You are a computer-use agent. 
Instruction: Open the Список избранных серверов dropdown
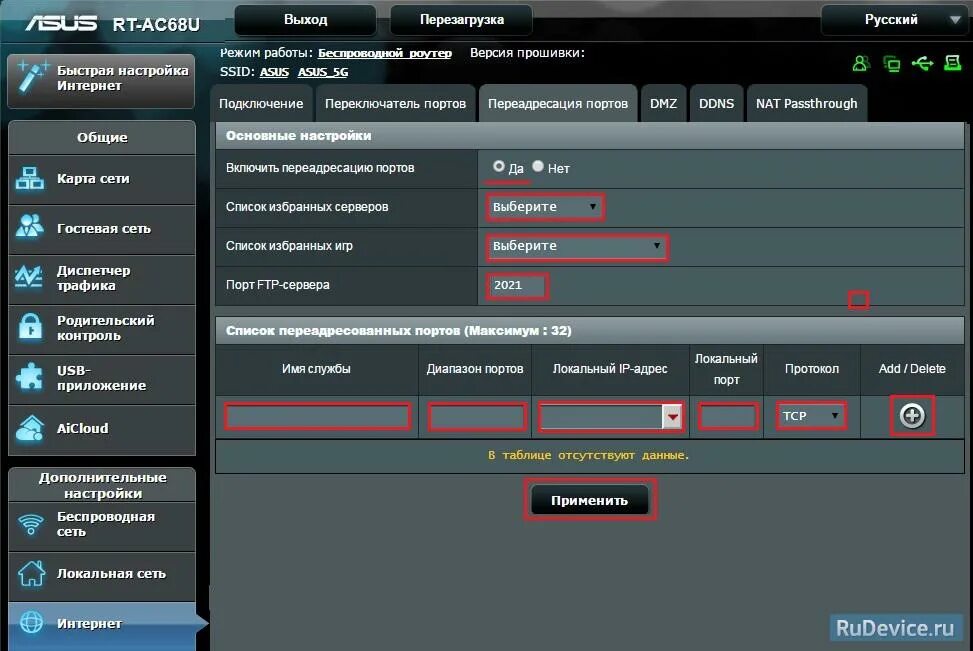point(545,207)
